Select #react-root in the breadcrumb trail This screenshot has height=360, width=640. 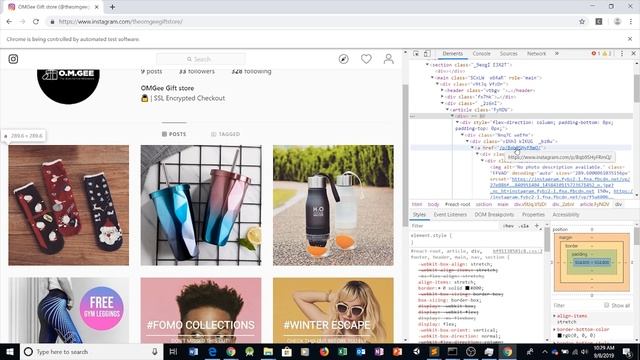pos(458,204)
